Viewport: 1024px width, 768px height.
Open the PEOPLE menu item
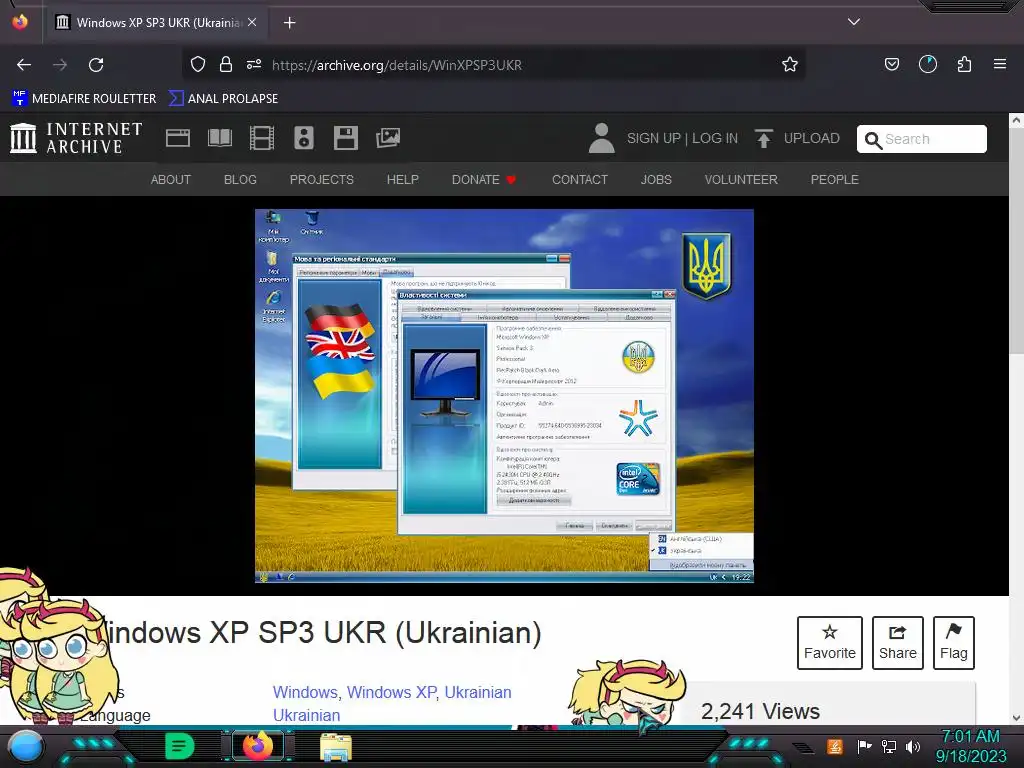click(x=835, y=180)
